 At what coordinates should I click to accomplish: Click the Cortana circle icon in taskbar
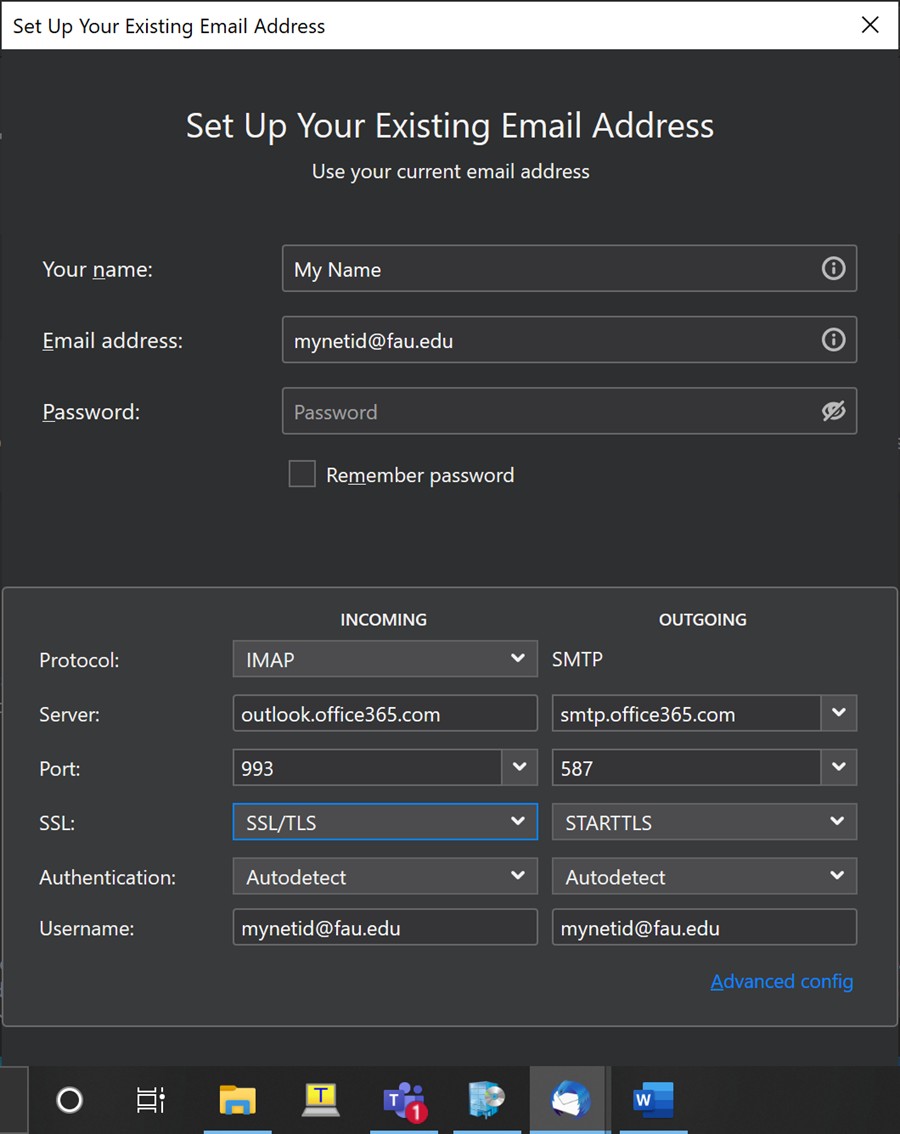pos(69,1101)
